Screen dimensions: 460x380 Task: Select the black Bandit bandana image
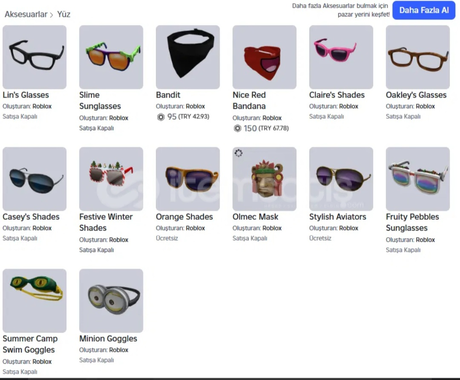tap(188, 57)
